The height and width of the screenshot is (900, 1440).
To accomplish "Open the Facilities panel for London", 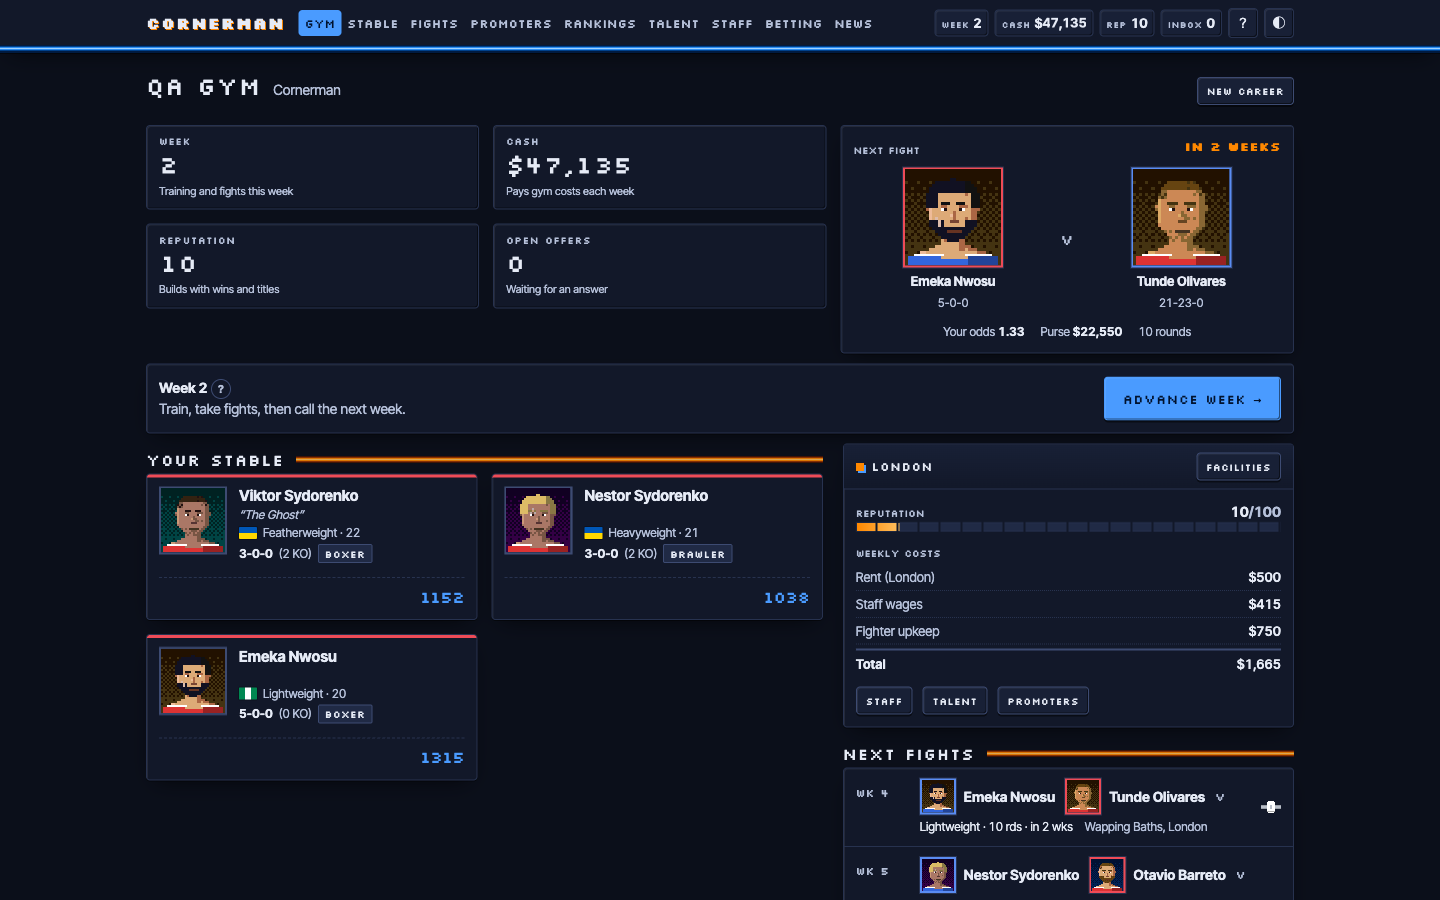I will (x=1238, y=467).
